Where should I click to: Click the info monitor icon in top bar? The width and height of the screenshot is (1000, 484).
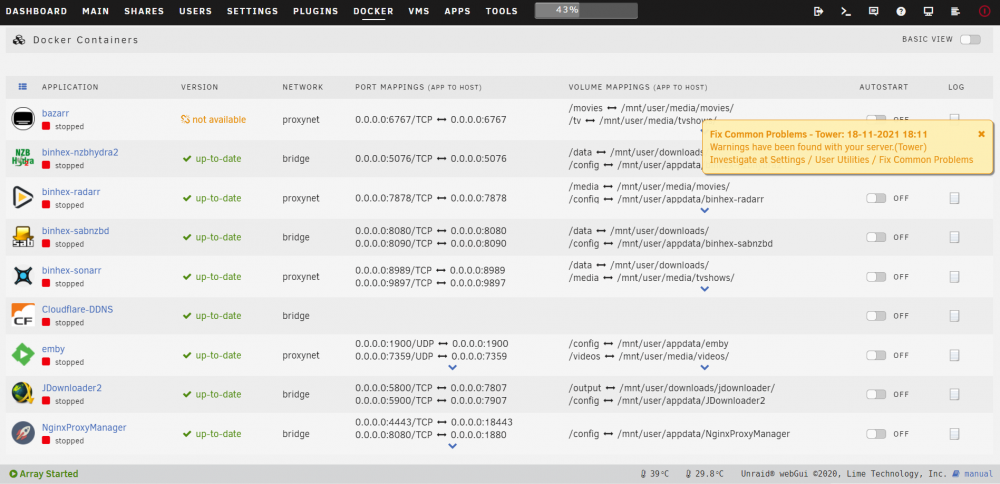tap(929, 11)
